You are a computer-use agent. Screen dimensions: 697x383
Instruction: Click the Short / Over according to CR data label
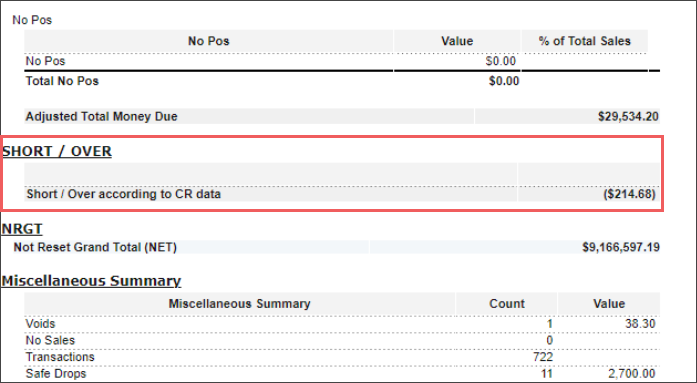coord(124,194)
